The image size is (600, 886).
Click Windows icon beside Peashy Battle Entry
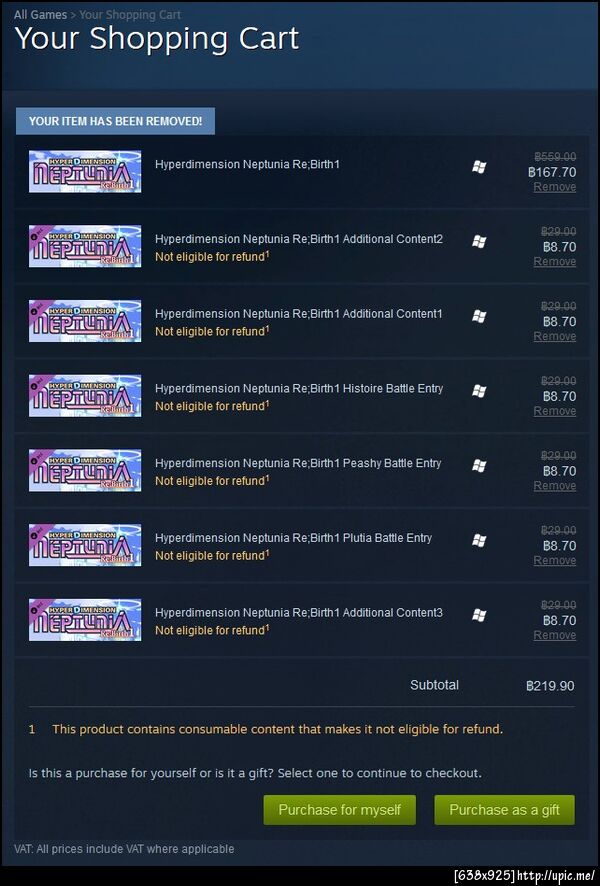click(479, 466)
